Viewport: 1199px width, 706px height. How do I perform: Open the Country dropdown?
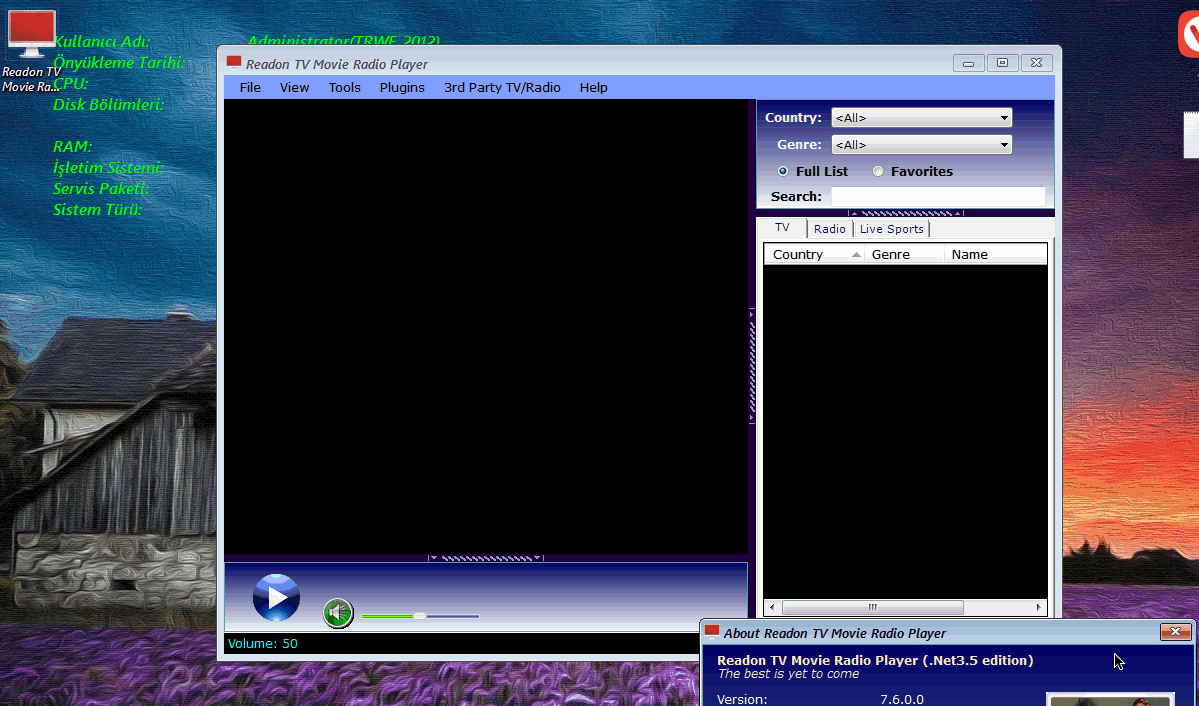click(x=921, y=118)
